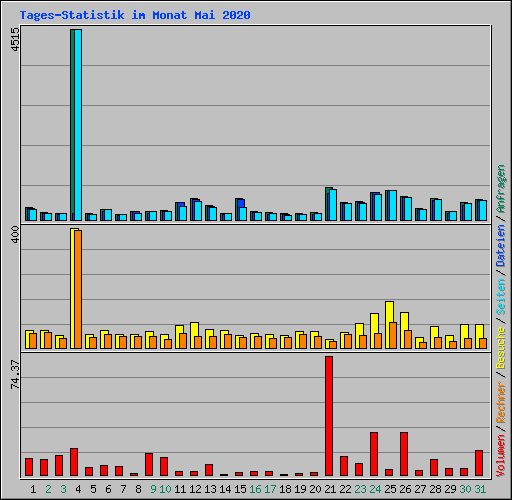Click the red Volumen bar for day 31
This screenshot has width=512, height=500.
click(x=479, y=463)
